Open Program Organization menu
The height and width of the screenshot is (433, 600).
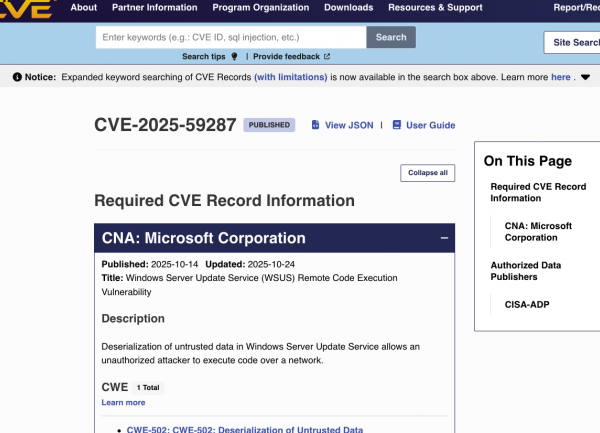click(x=261, y=7)
